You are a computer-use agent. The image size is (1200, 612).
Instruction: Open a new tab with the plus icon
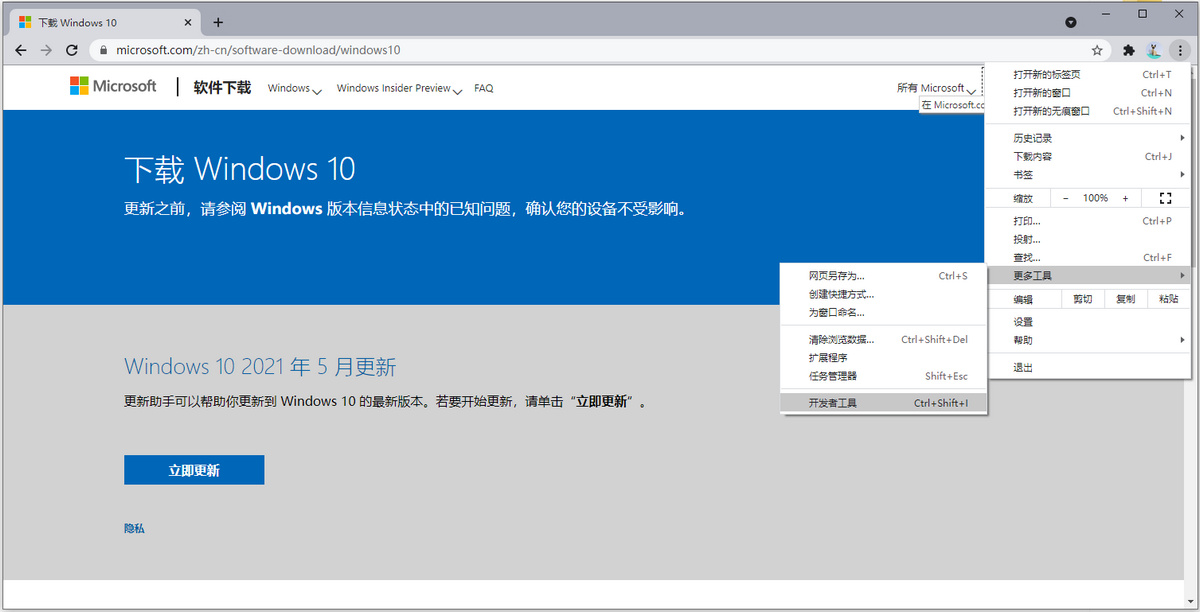click(x=218, y=21)
